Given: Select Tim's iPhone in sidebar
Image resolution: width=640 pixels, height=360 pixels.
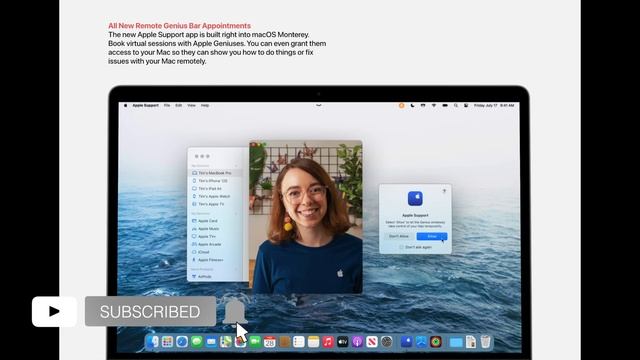Looking at the screenshot, I should [x=210, y=181].
